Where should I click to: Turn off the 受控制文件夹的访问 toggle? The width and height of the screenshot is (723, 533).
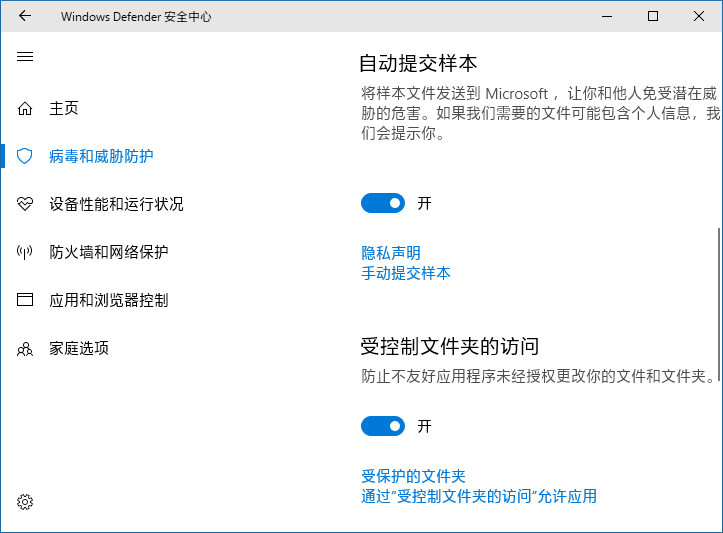[x=383, y=426]
